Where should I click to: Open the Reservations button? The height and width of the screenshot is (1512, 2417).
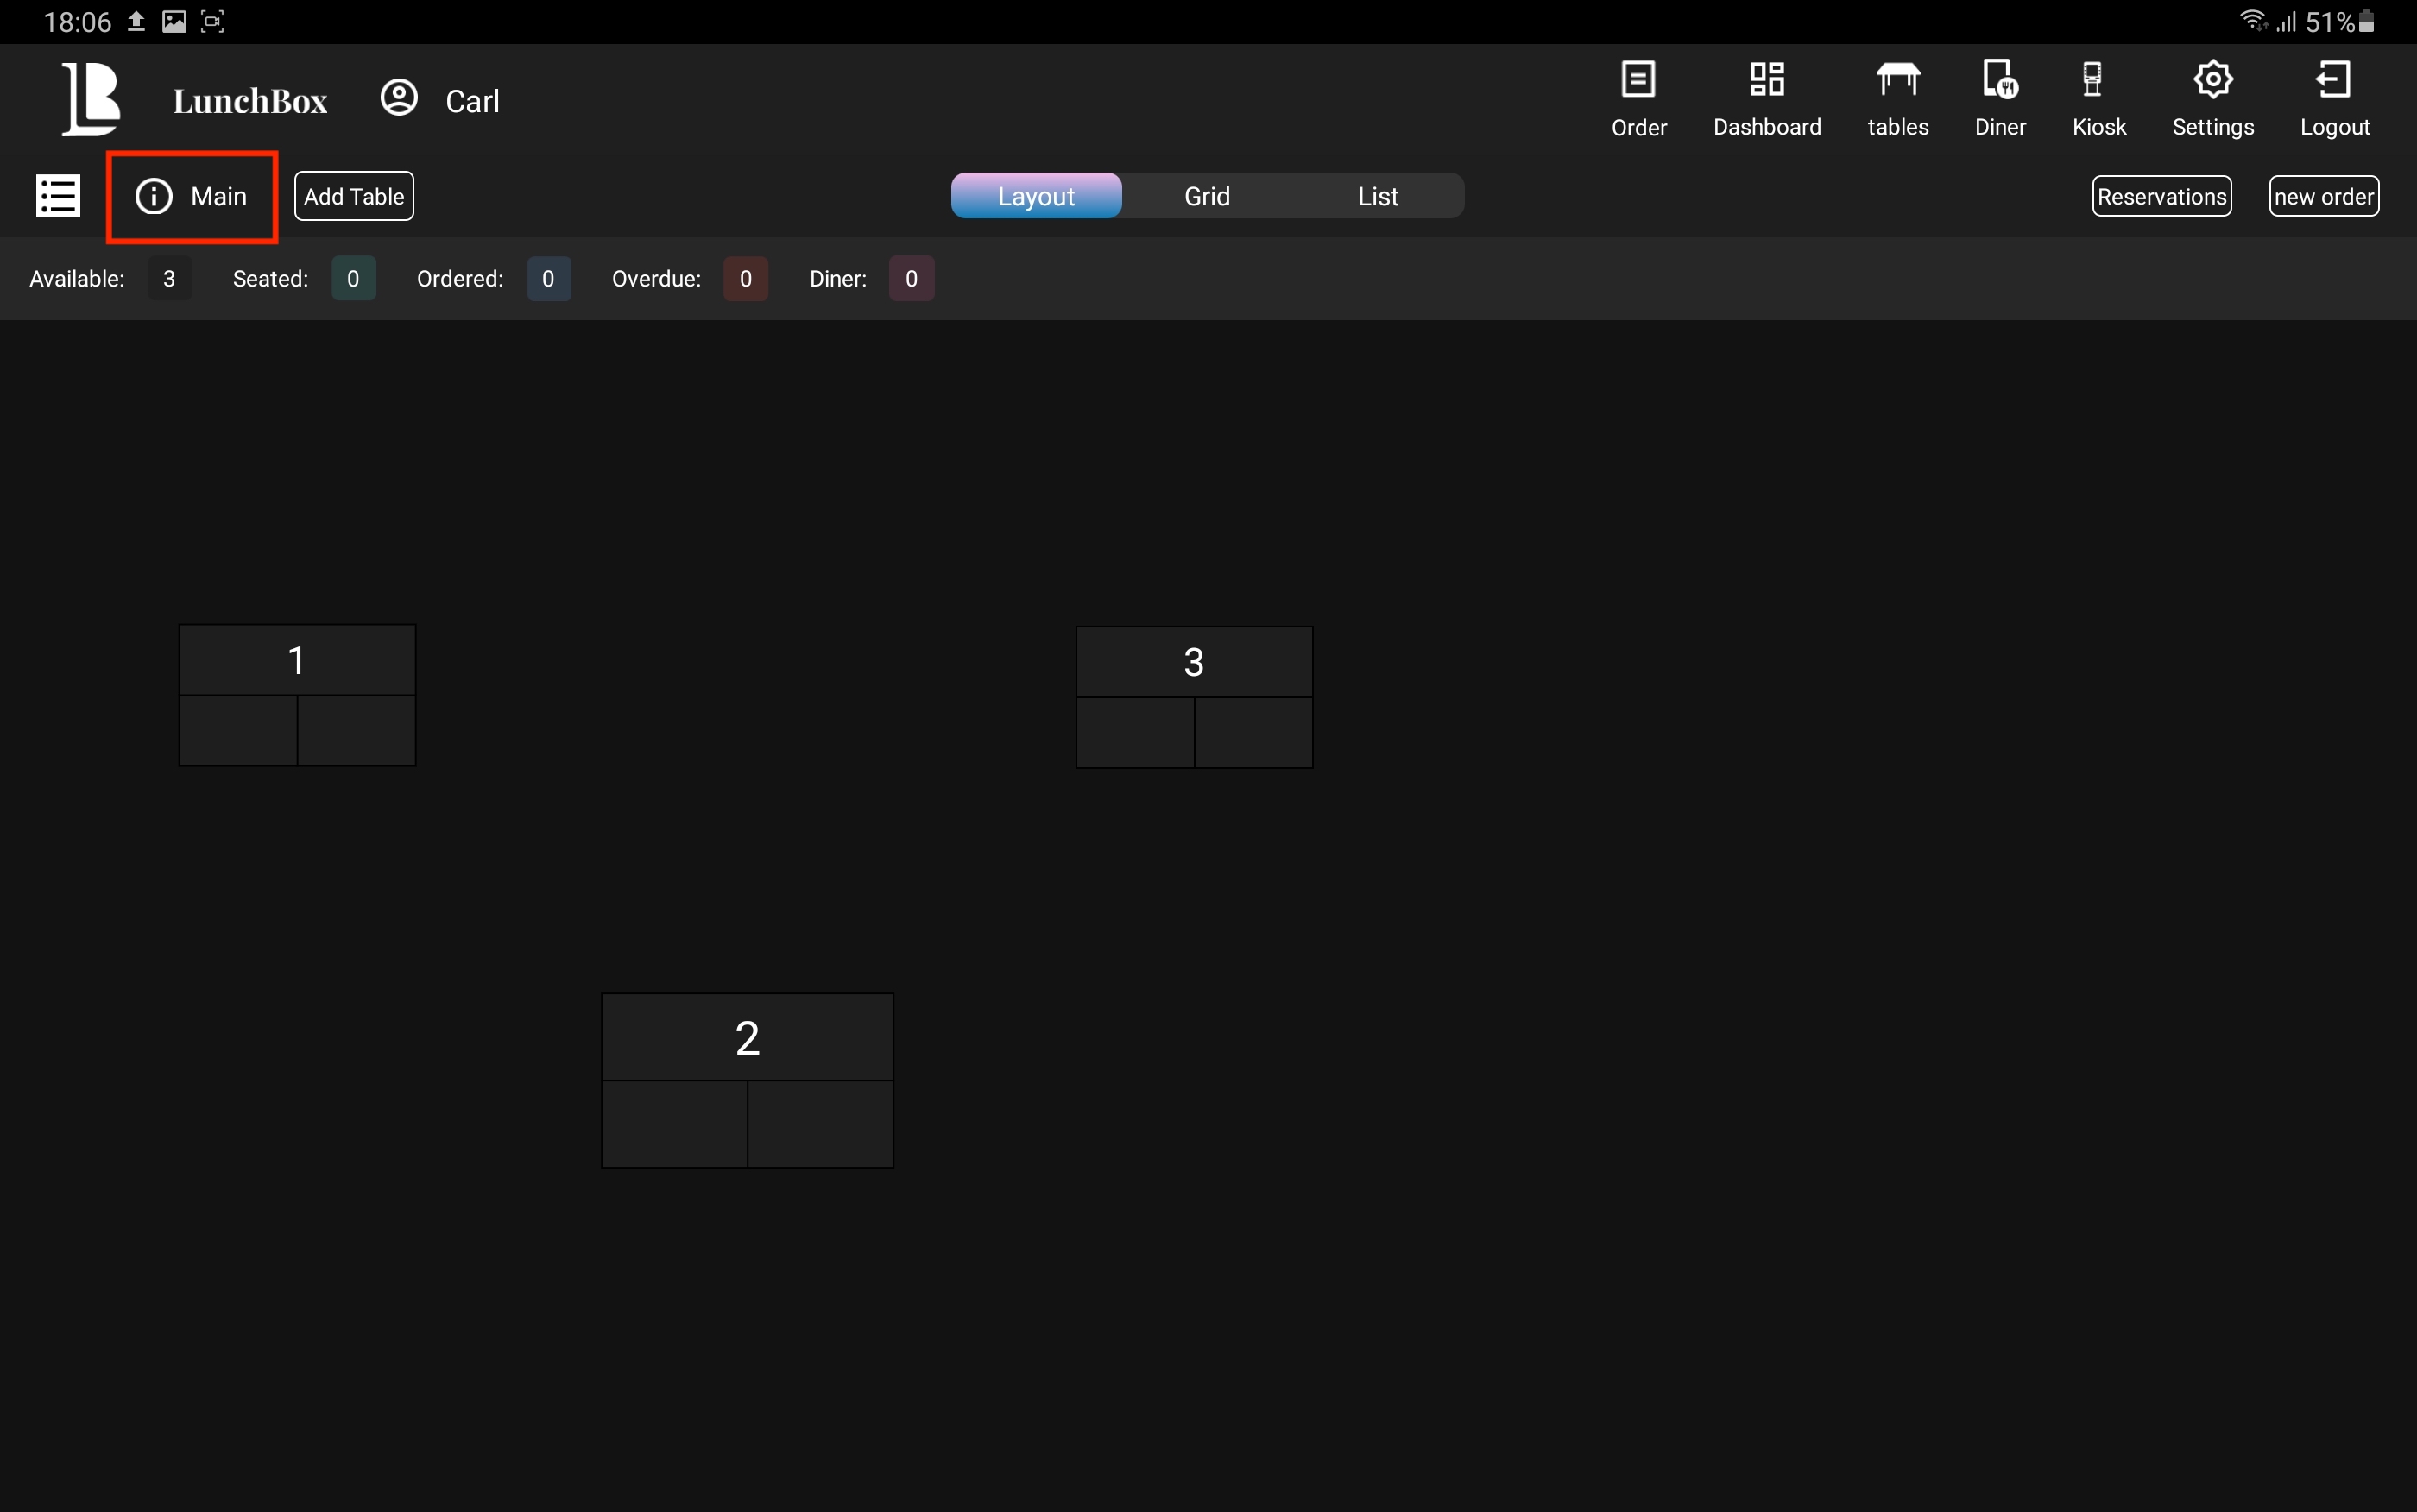pyautogui.click(x=2161, y=197)
